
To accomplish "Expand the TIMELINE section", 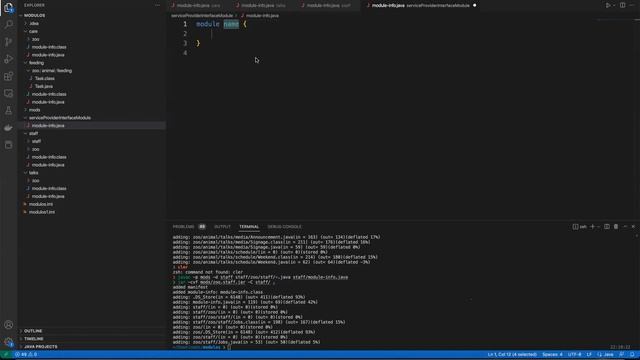I will point(33,339).
